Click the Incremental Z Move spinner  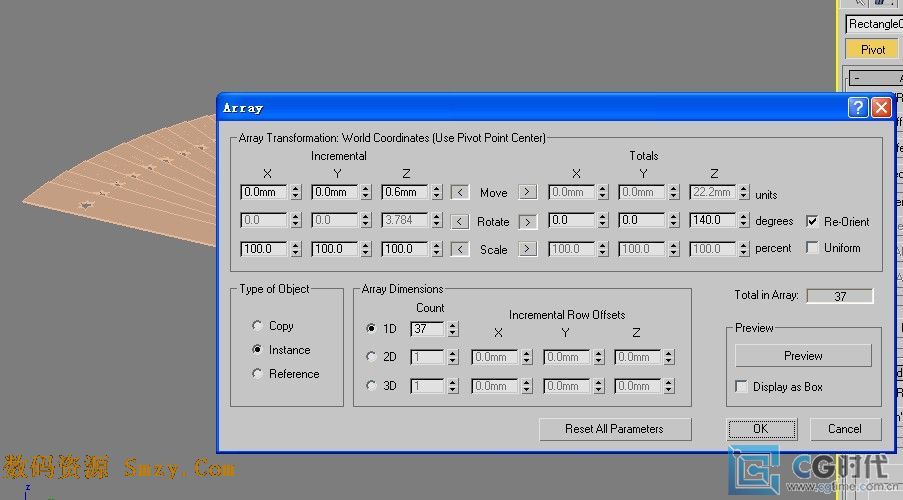tap(435, 192)
